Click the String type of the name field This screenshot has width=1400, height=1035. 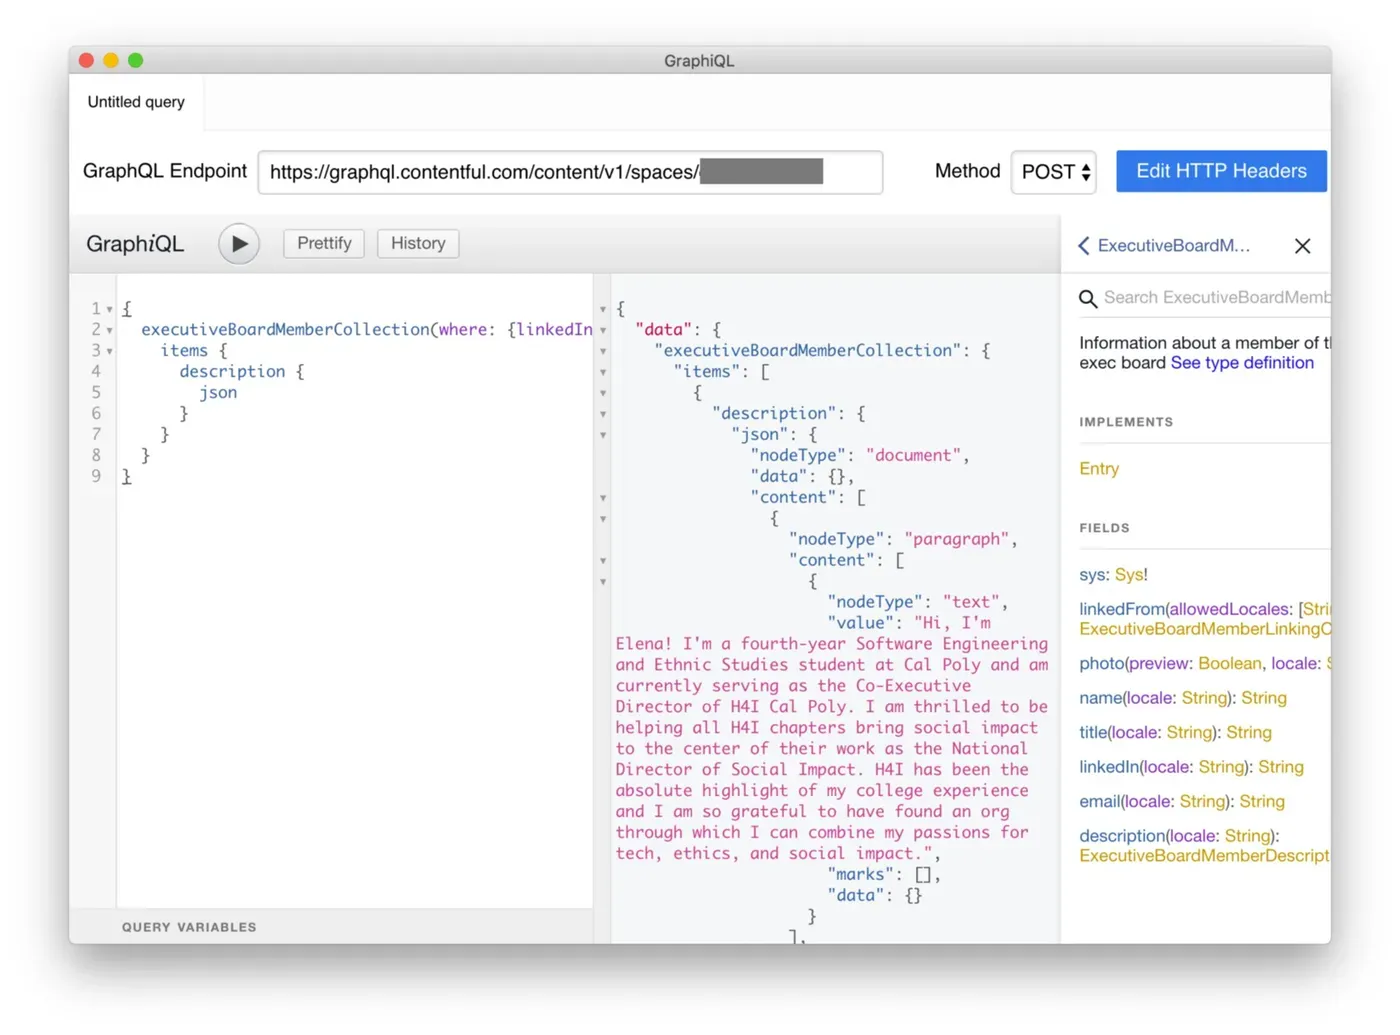[1263, 697]
